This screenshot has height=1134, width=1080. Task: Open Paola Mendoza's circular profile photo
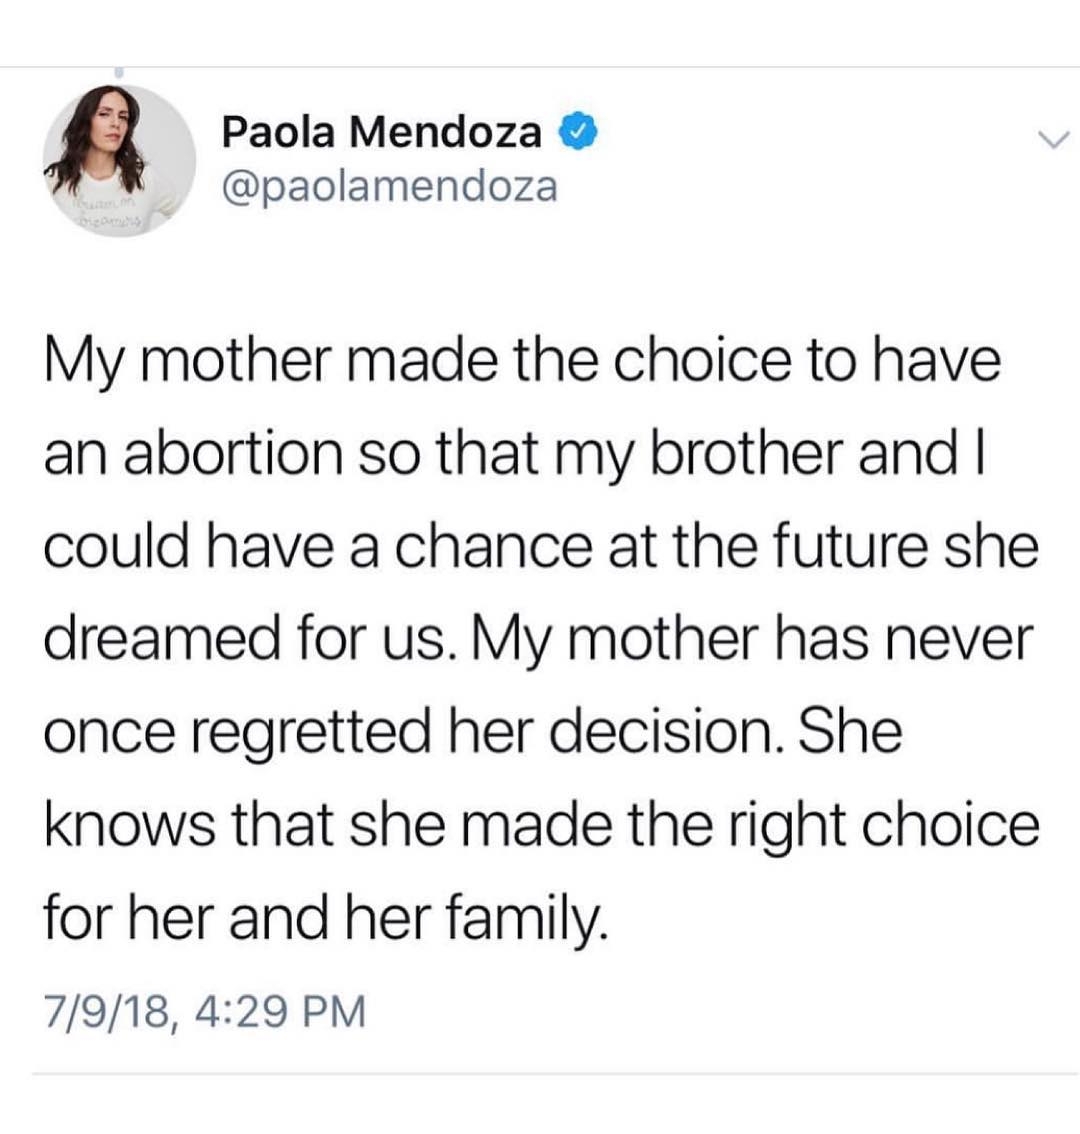(119, 161)
